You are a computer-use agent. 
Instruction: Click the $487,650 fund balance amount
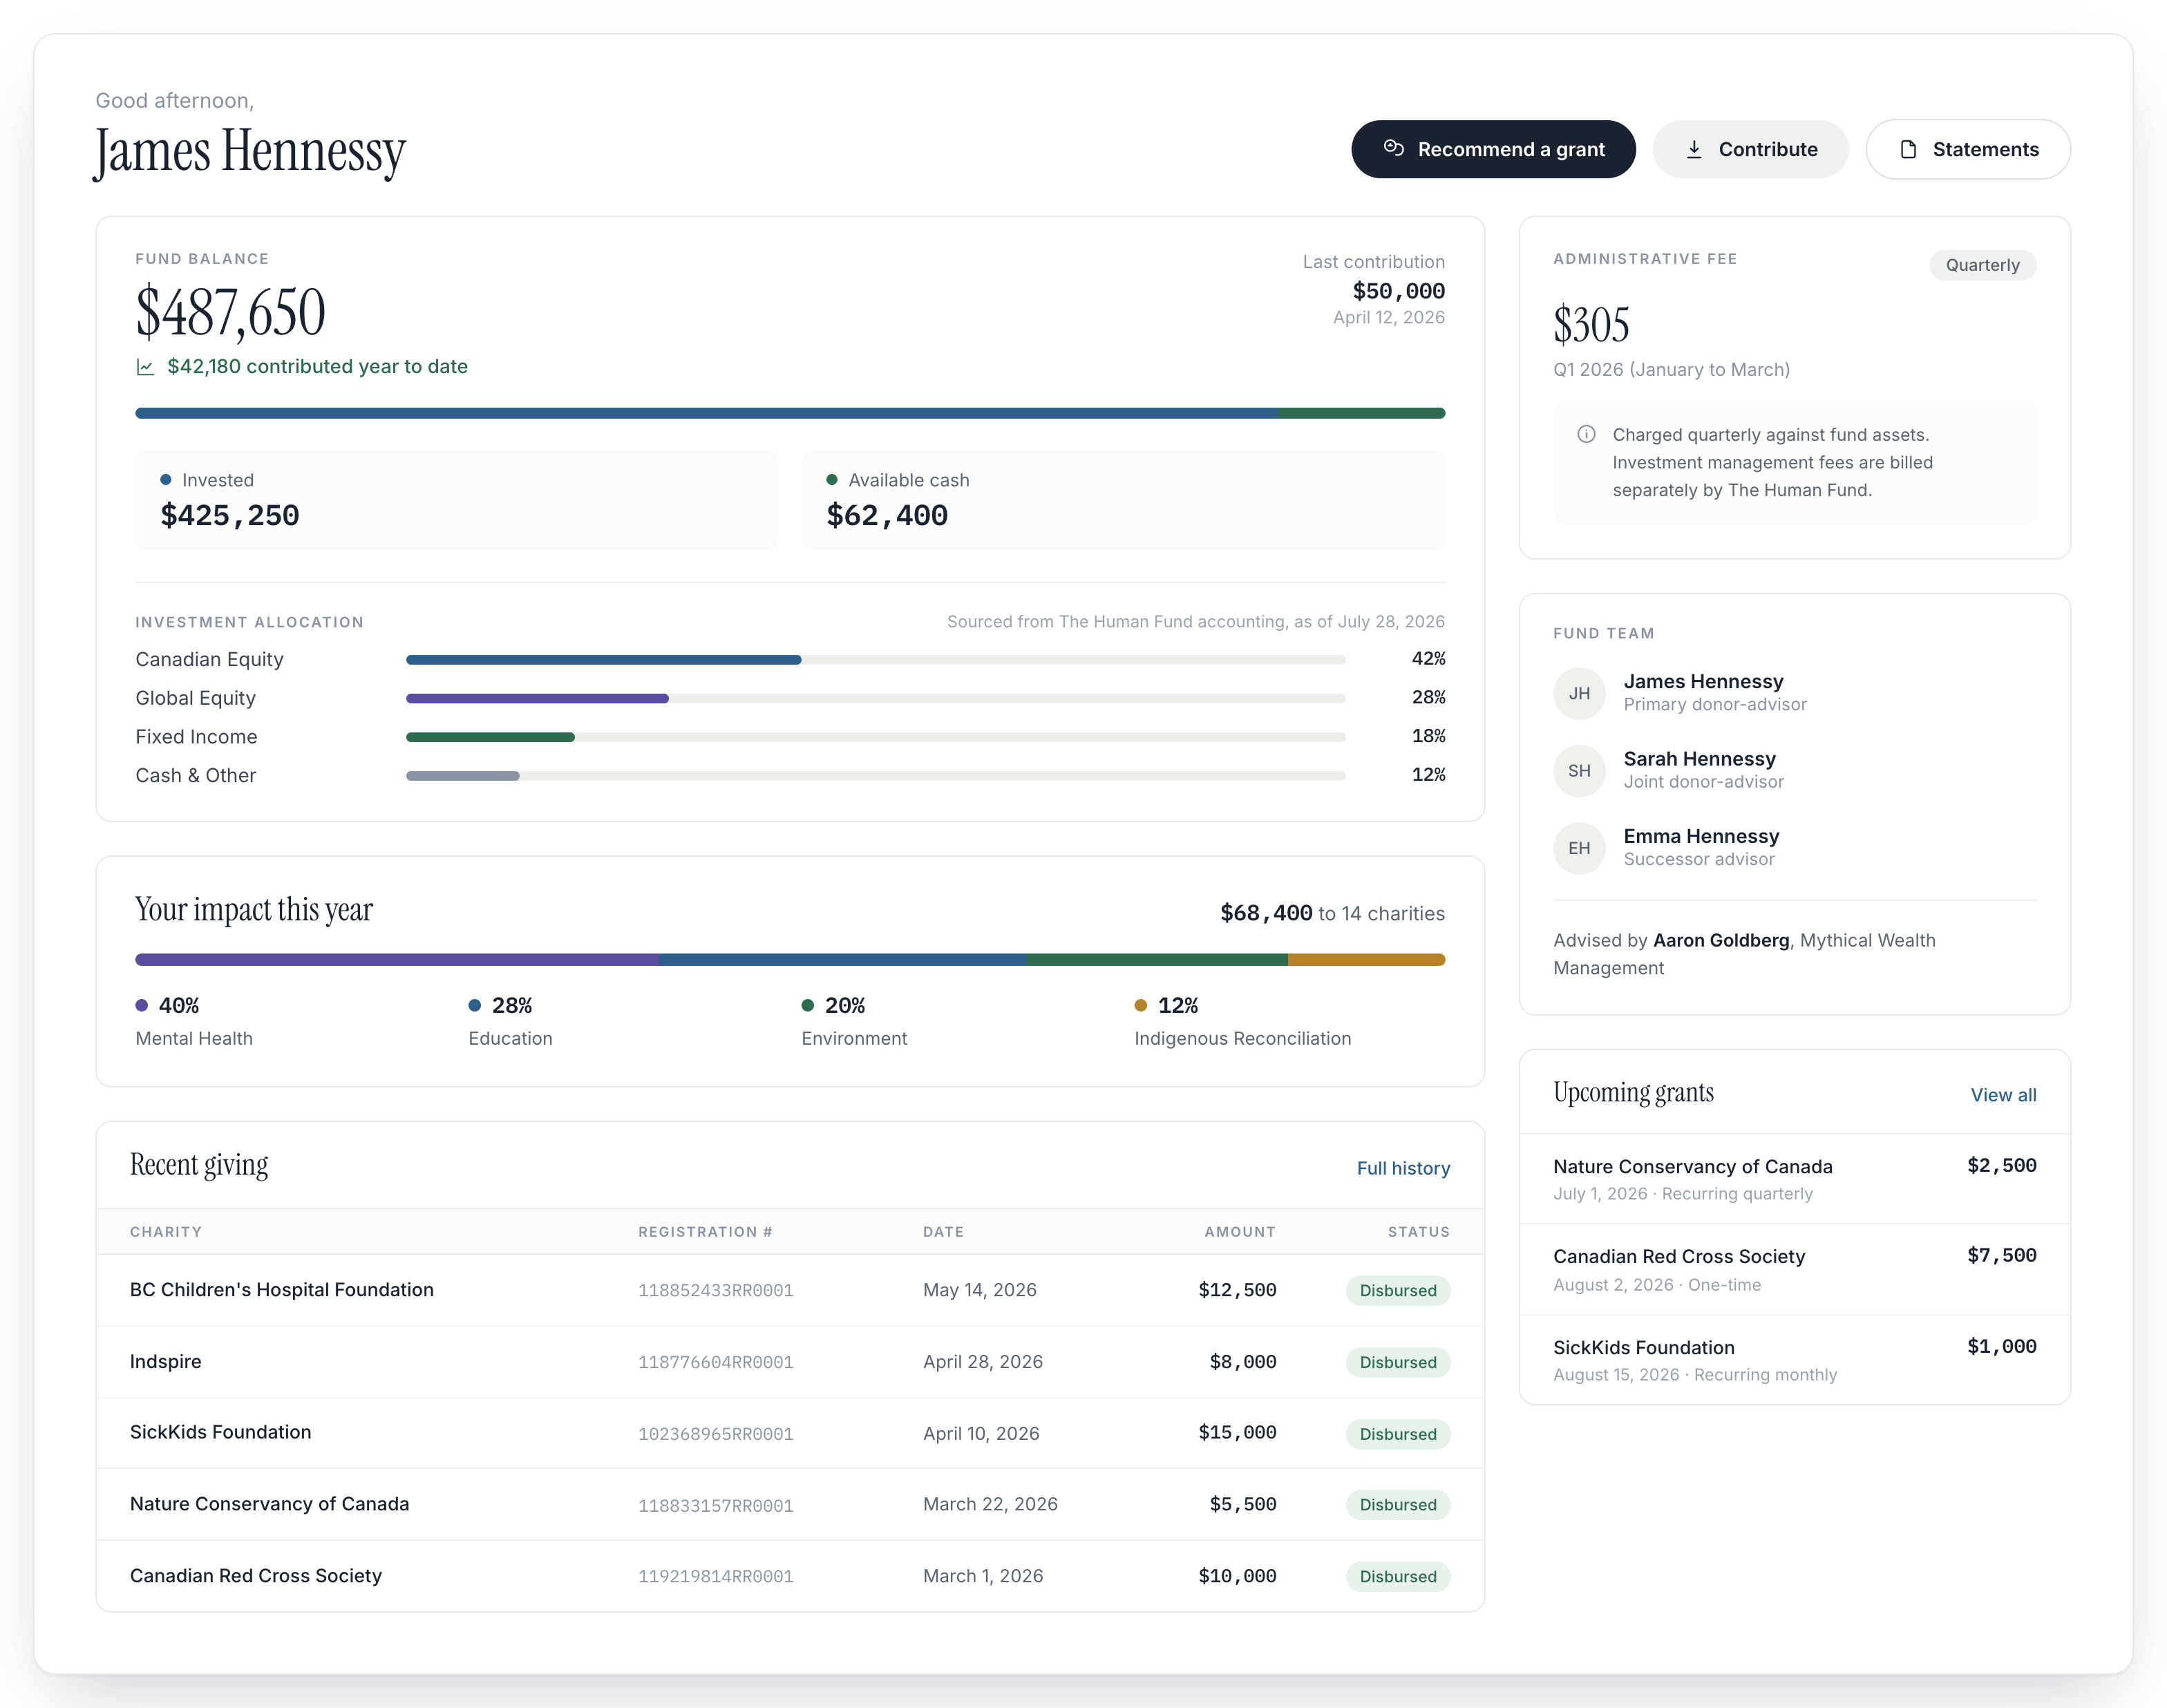point(231,312)
